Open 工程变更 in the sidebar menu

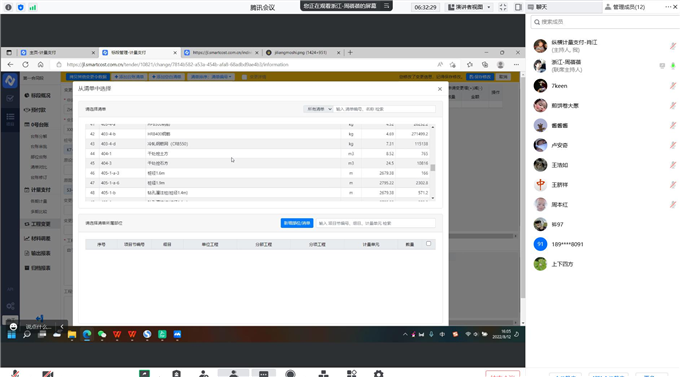[x=37, y=224]
